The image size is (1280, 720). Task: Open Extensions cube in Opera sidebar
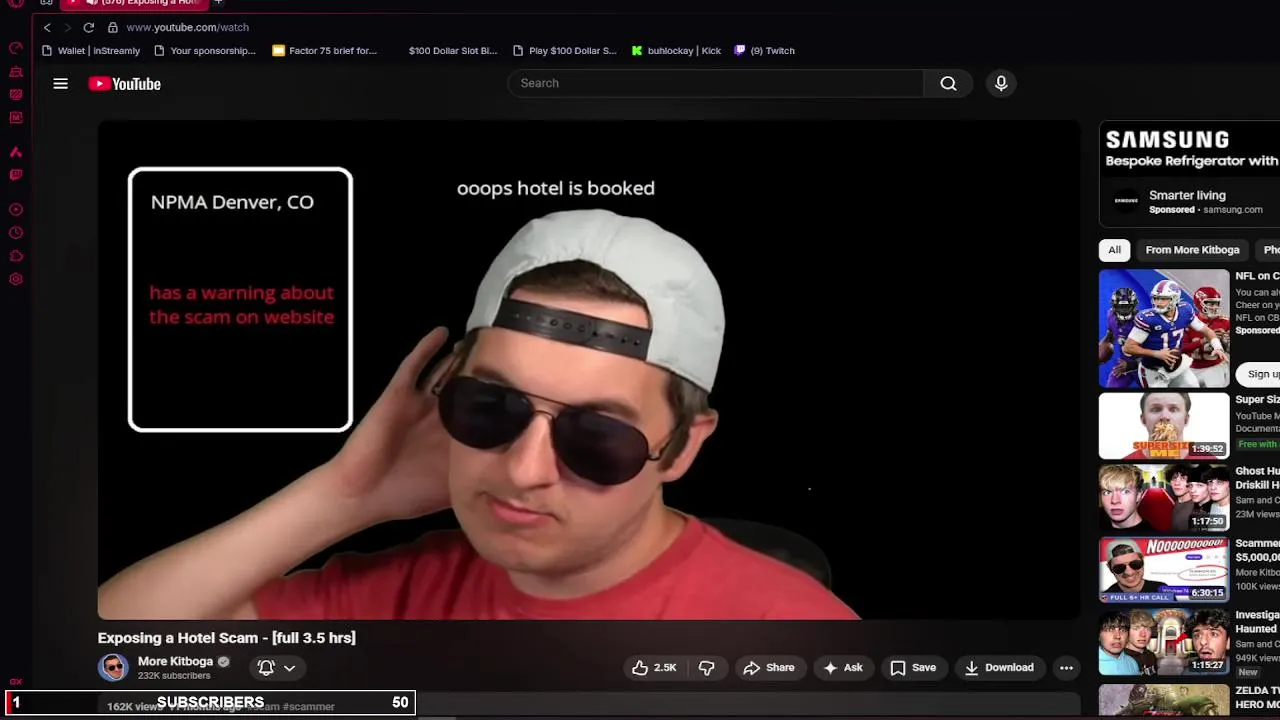16,256
